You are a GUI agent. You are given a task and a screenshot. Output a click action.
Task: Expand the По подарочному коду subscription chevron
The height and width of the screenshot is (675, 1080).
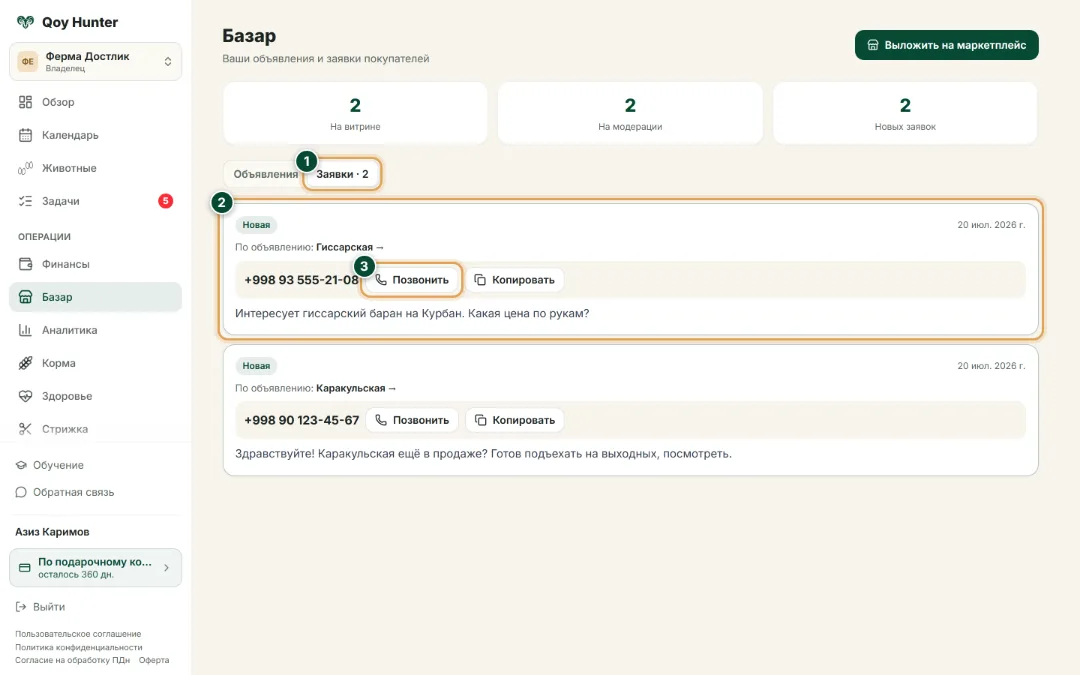click(x=166, y=568)
